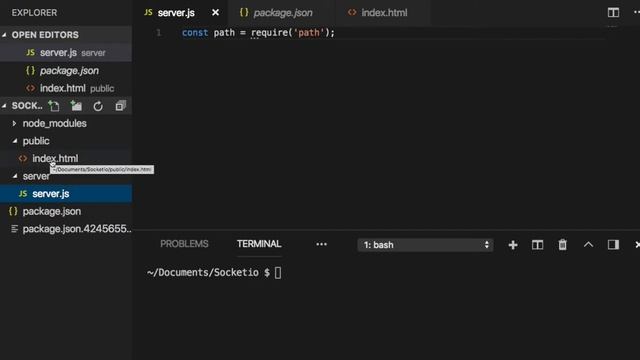The width and height of the screenshot is (640, 360).
Task: Close the server.js editor tab
Action: click(x=215, y=13)
